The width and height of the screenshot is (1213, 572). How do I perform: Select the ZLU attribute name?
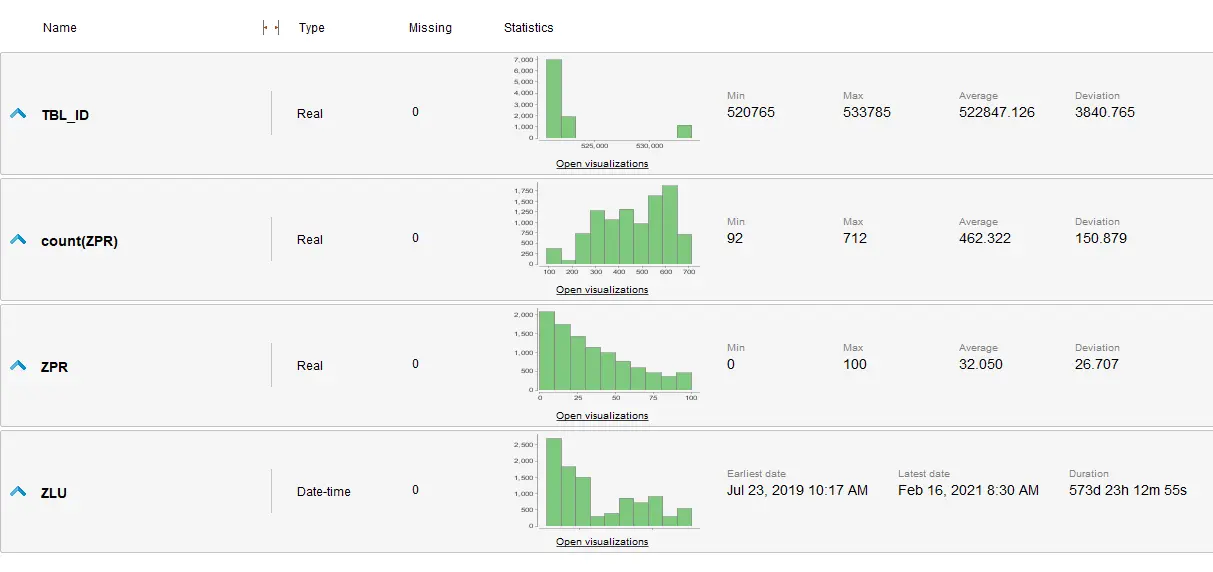pos(54,493)
